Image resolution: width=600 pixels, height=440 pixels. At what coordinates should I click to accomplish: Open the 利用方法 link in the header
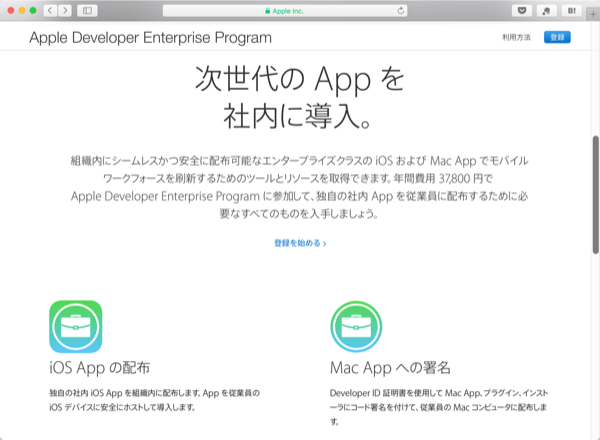pyautogui.click(x=516, y=37)
